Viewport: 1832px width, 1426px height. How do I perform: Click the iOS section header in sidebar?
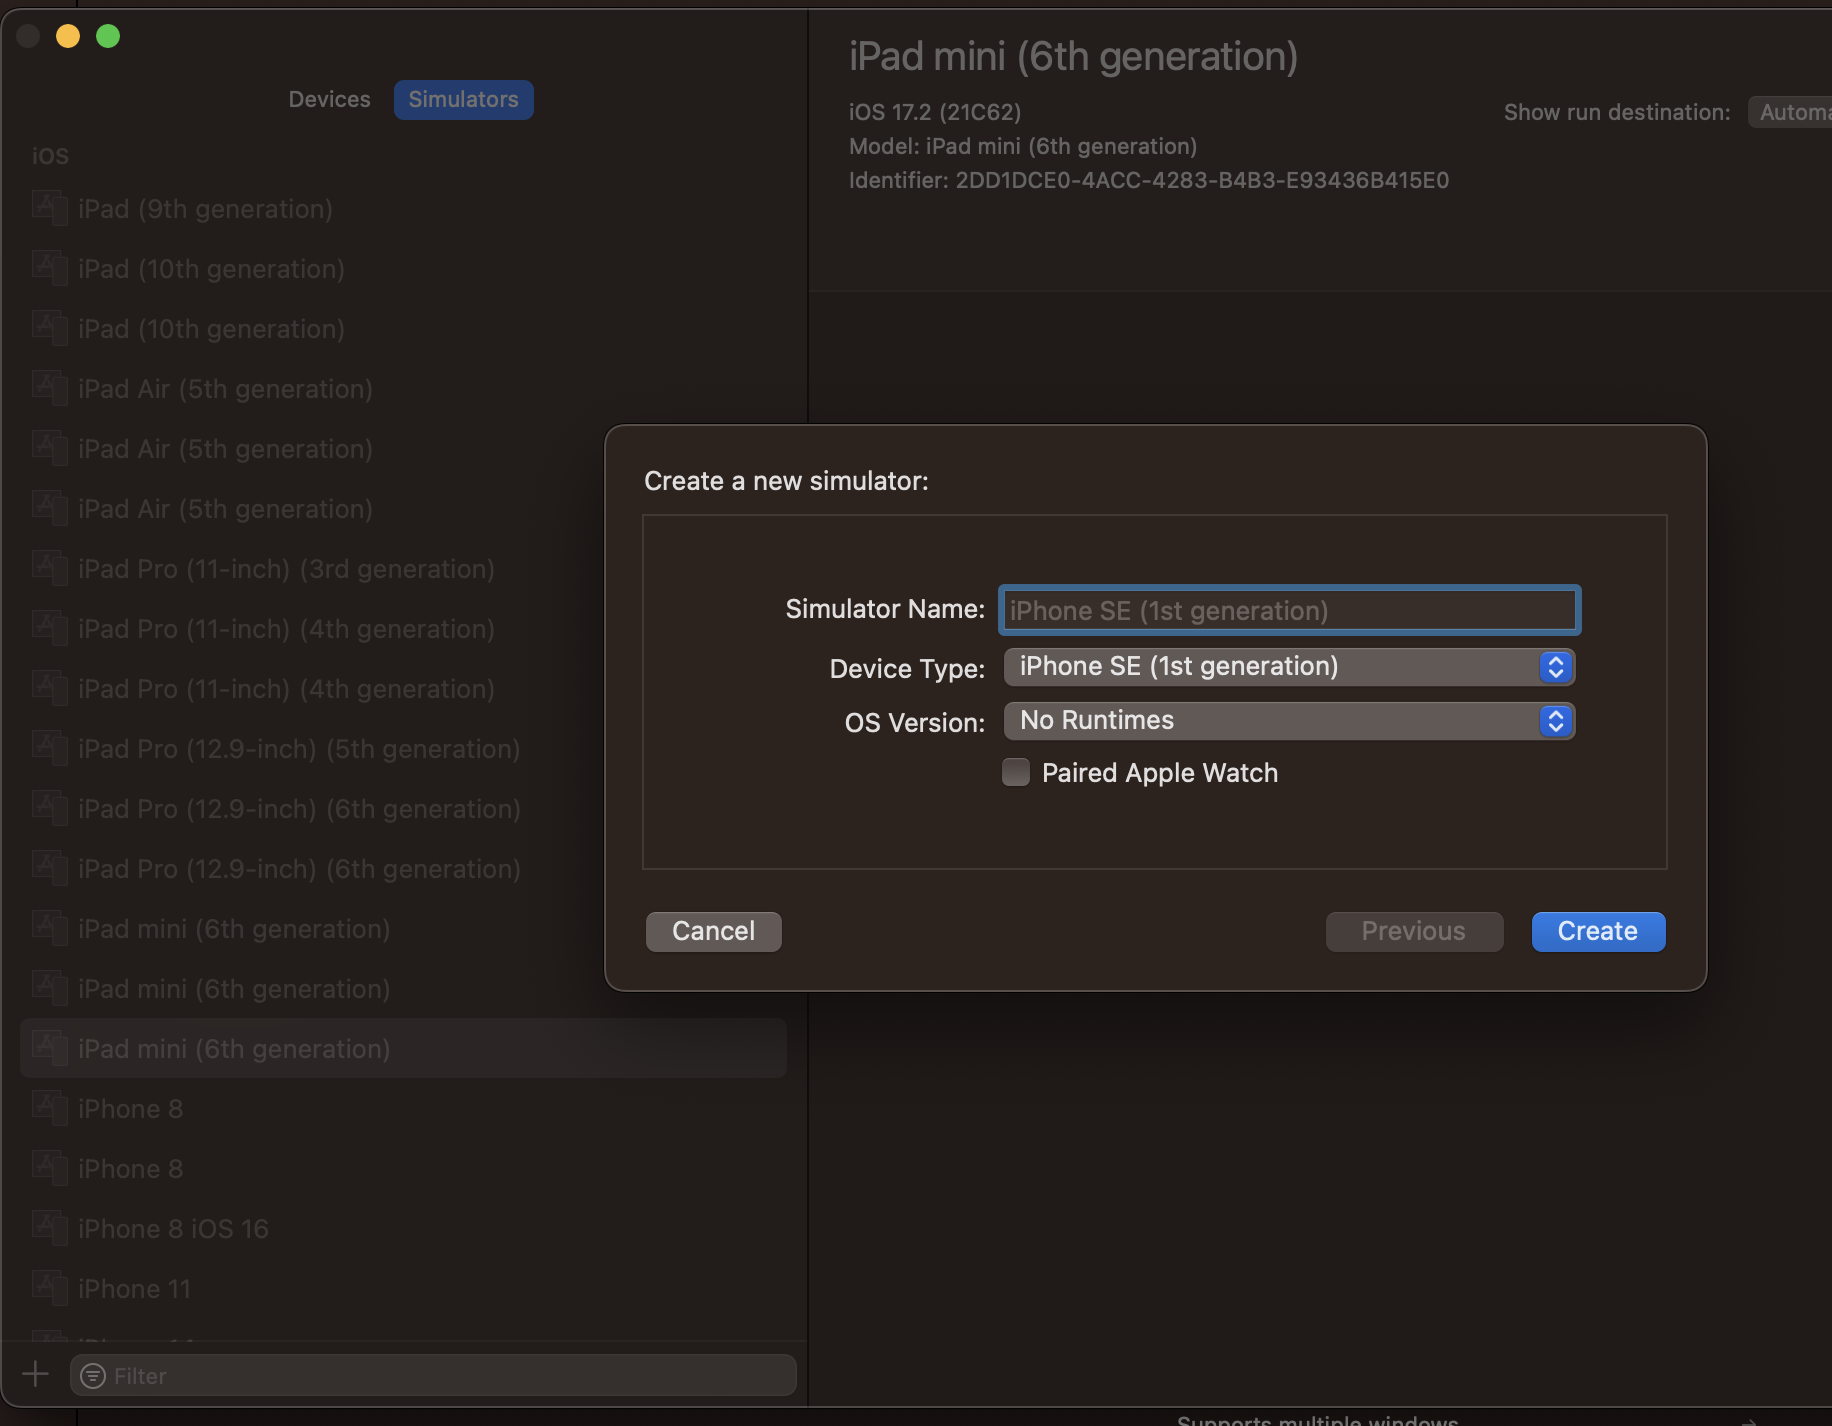tap(50, 156)
